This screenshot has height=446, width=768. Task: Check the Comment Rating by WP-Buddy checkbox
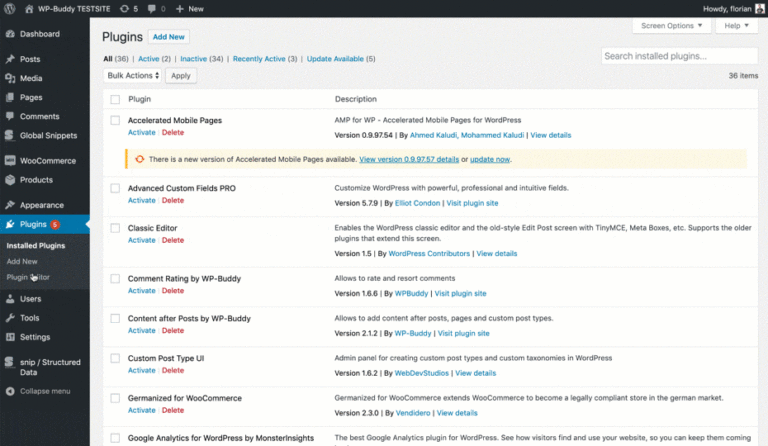click(115, 279)
